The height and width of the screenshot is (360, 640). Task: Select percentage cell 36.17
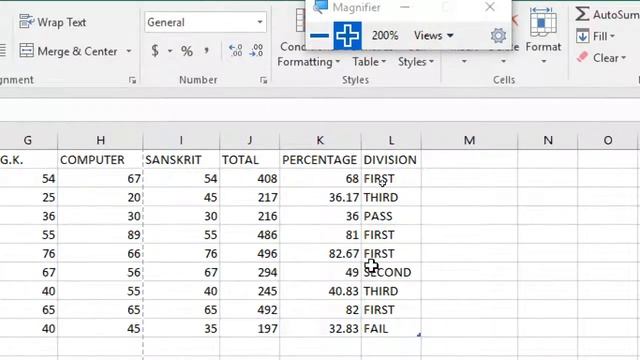(x=320, y=197)
